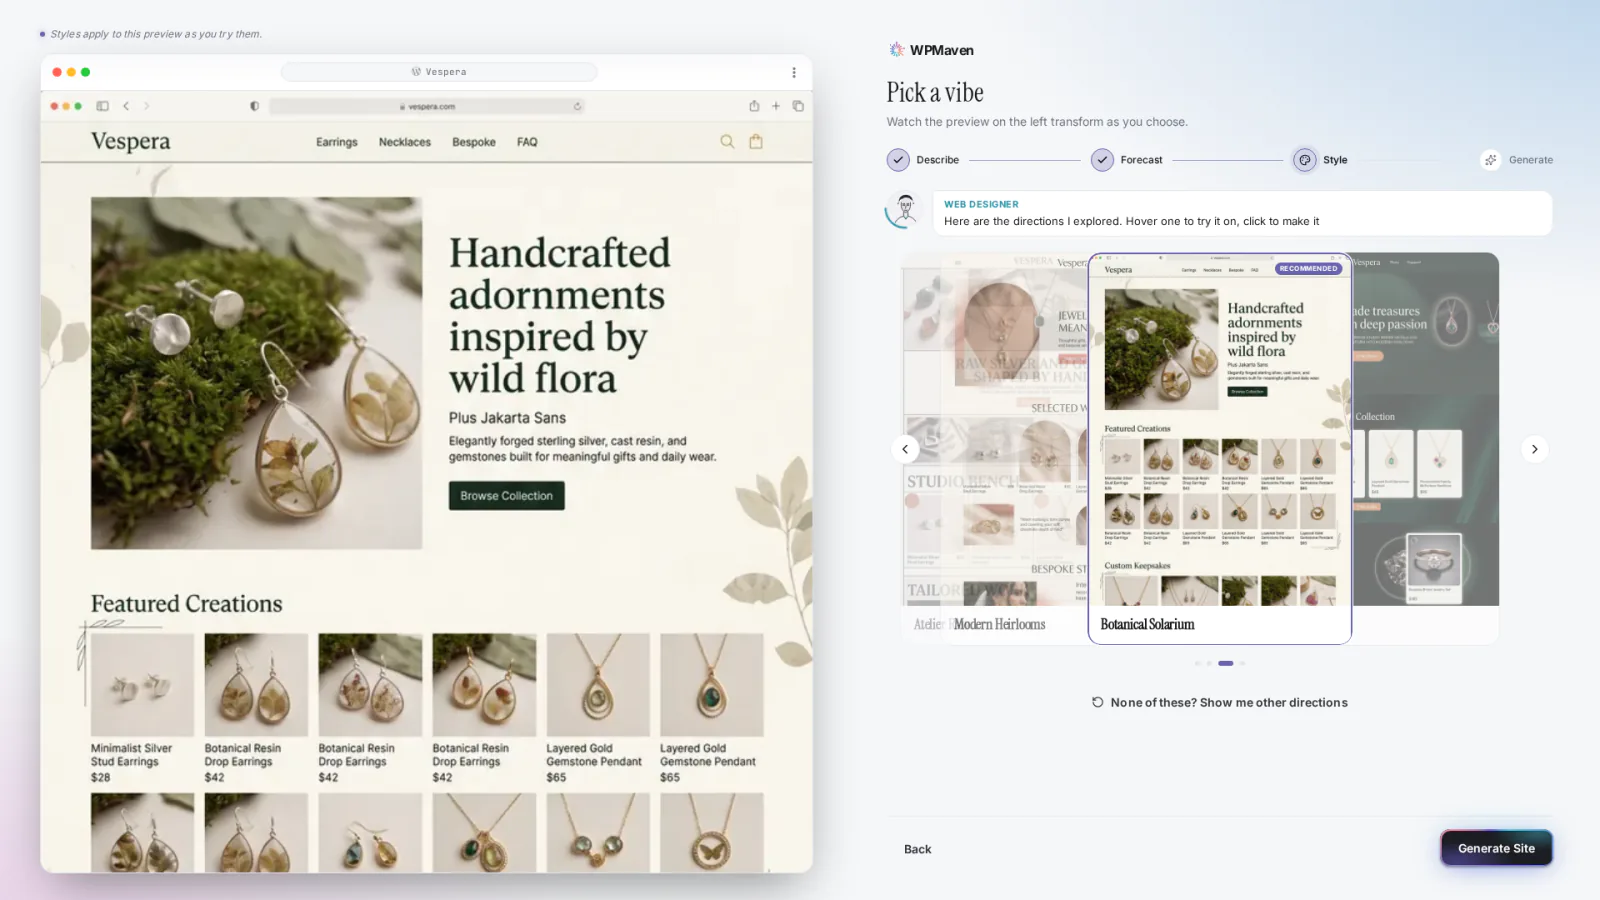Click the Vespera tab title pill

coord(439,72)
